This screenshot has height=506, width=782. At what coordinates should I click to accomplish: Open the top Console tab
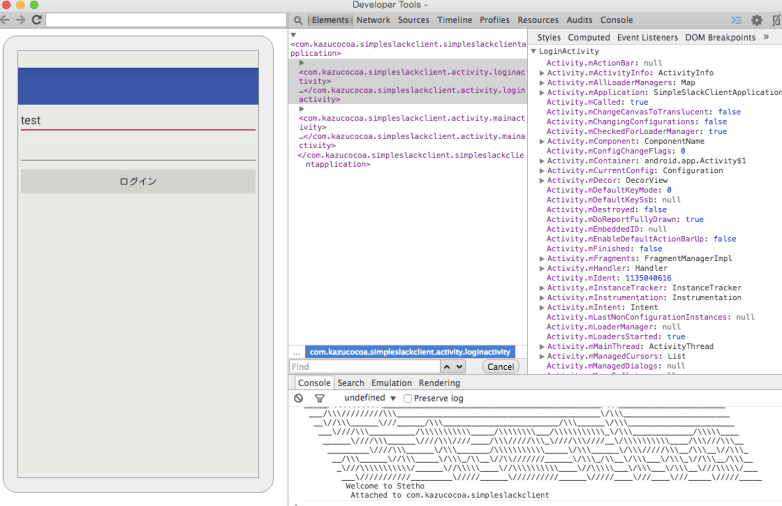(616, 20)
